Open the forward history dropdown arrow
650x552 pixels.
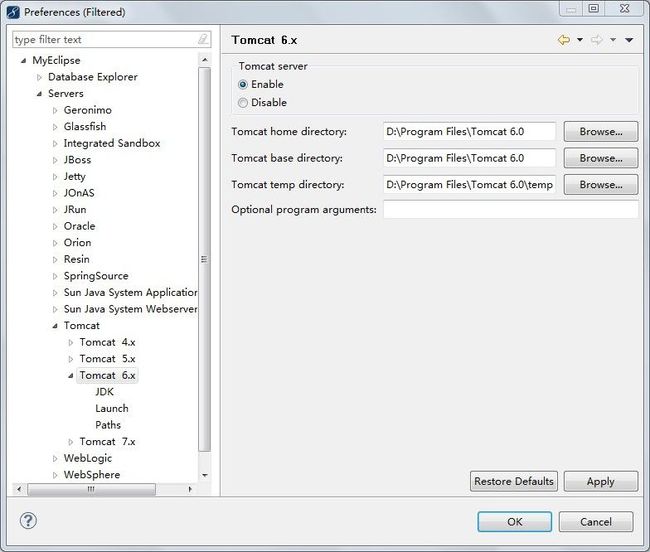click(613, 40)
